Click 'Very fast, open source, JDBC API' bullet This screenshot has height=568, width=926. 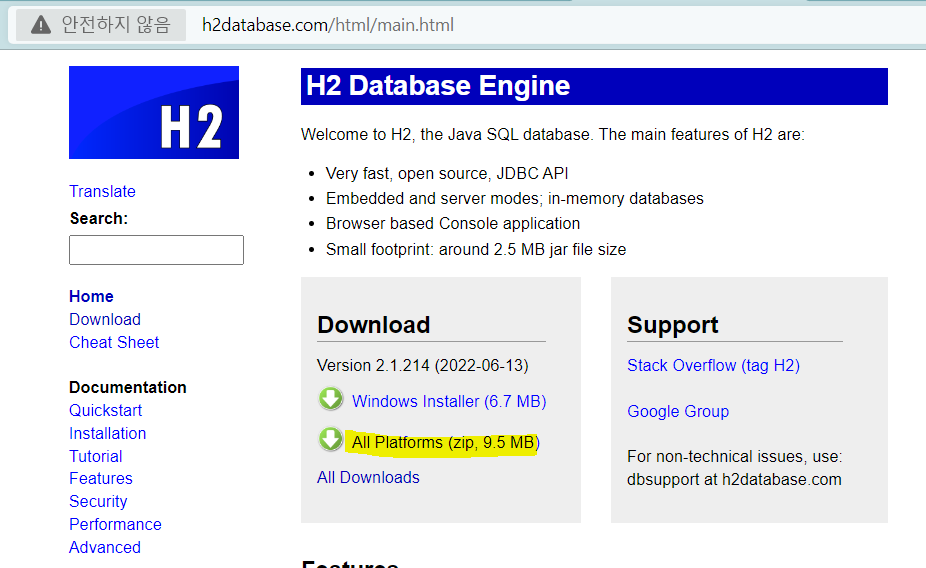click(x=447, y=174)
